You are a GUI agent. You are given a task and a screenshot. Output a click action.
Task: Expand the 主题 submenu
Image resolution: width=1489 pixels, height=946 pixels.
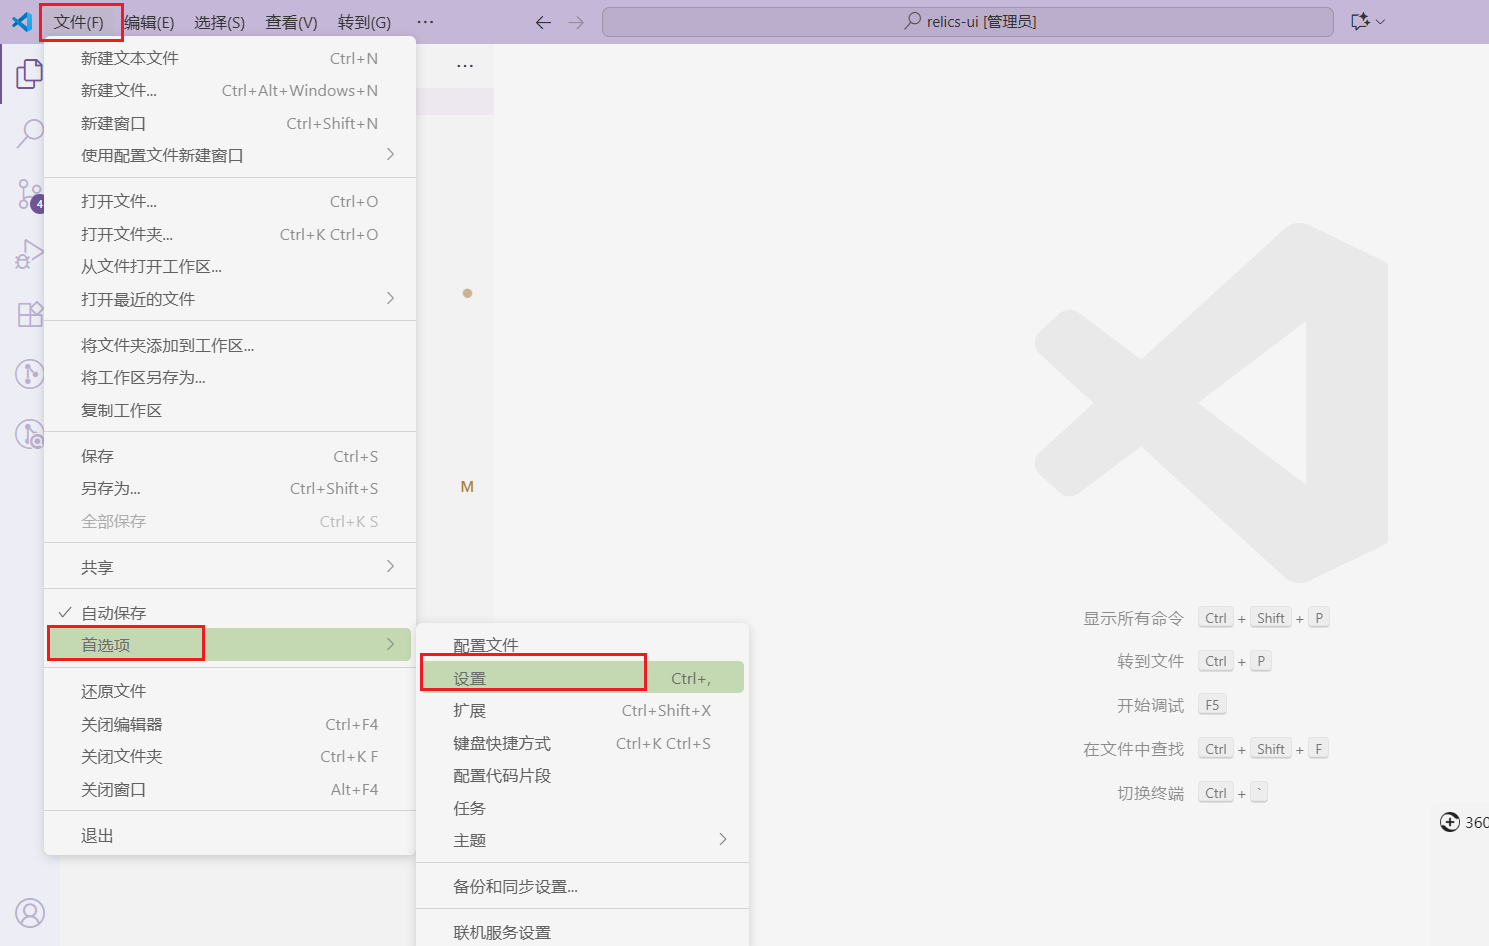582,840
